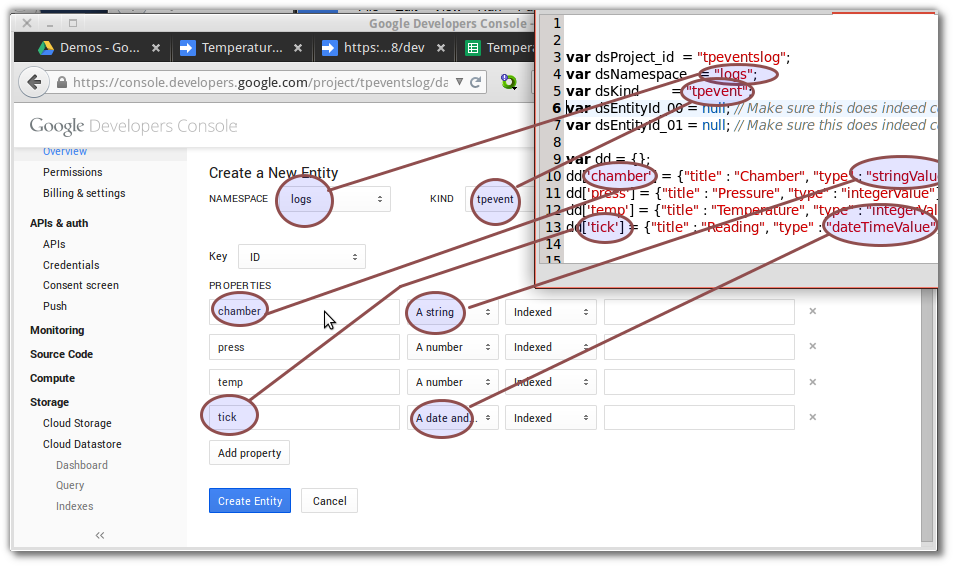Open the type dropdown for temp property
Viewport: 954px width, 567px height.
pyautogui.click(x=453, y=382)
